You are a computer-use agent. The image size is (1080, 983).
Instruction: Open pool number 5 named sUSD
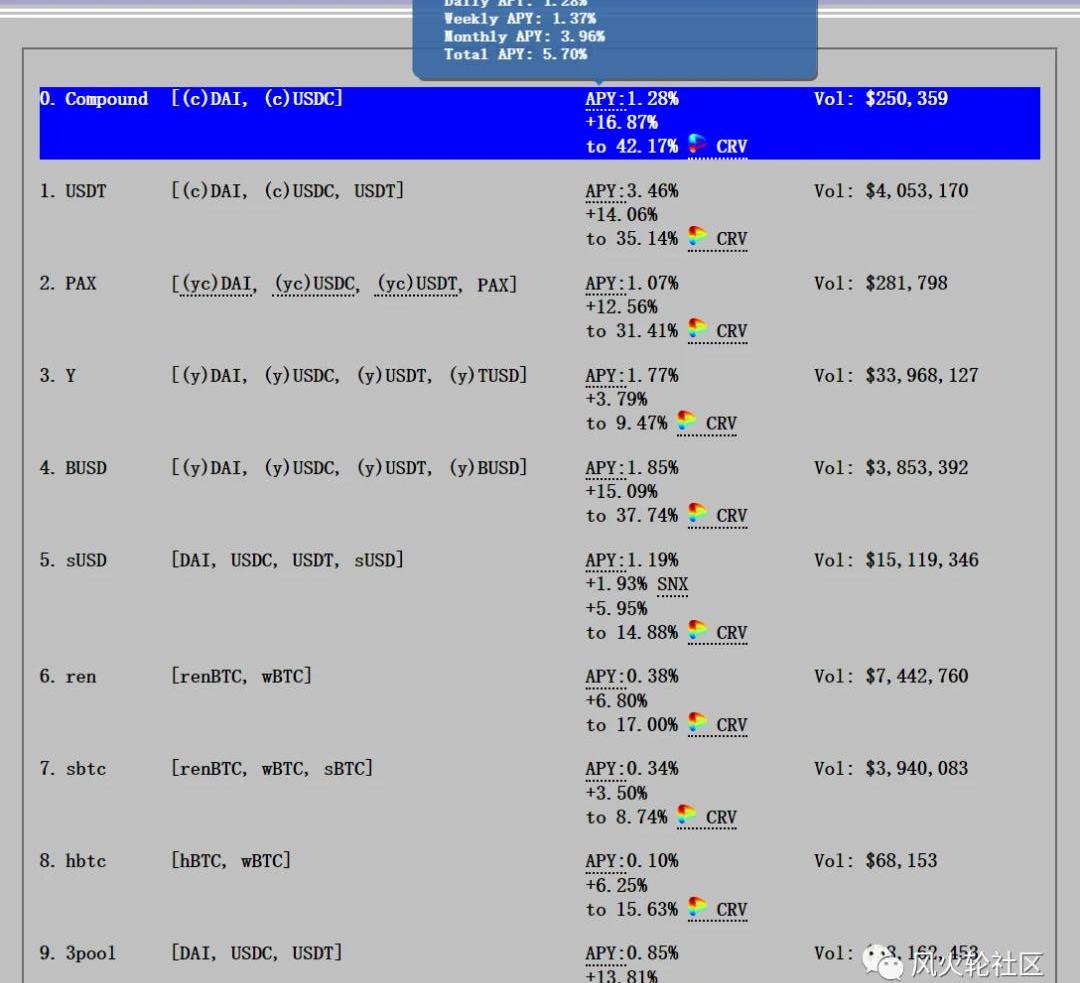[x=86, y=560]
